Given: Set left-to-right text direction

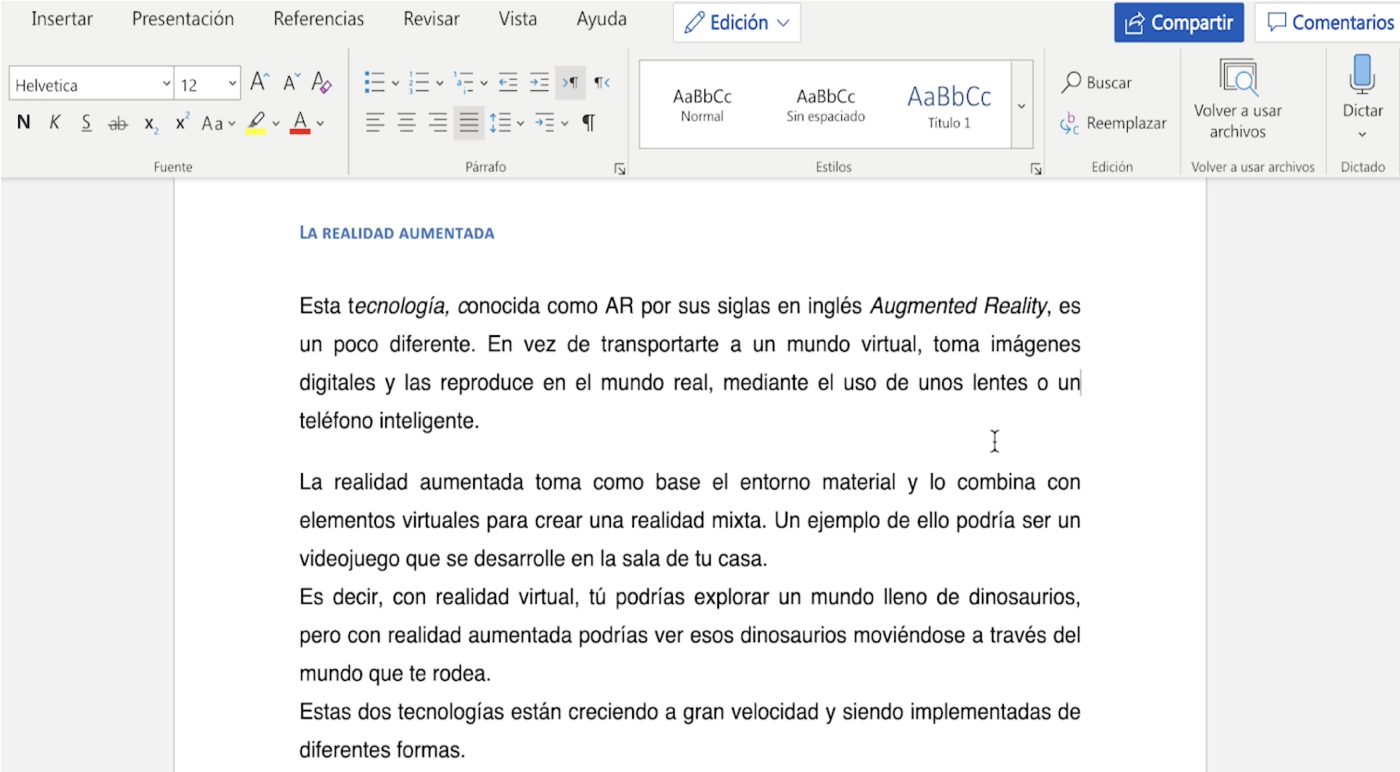Looking at the screenshot, I should pyautogui.click(x=570, y=83).
